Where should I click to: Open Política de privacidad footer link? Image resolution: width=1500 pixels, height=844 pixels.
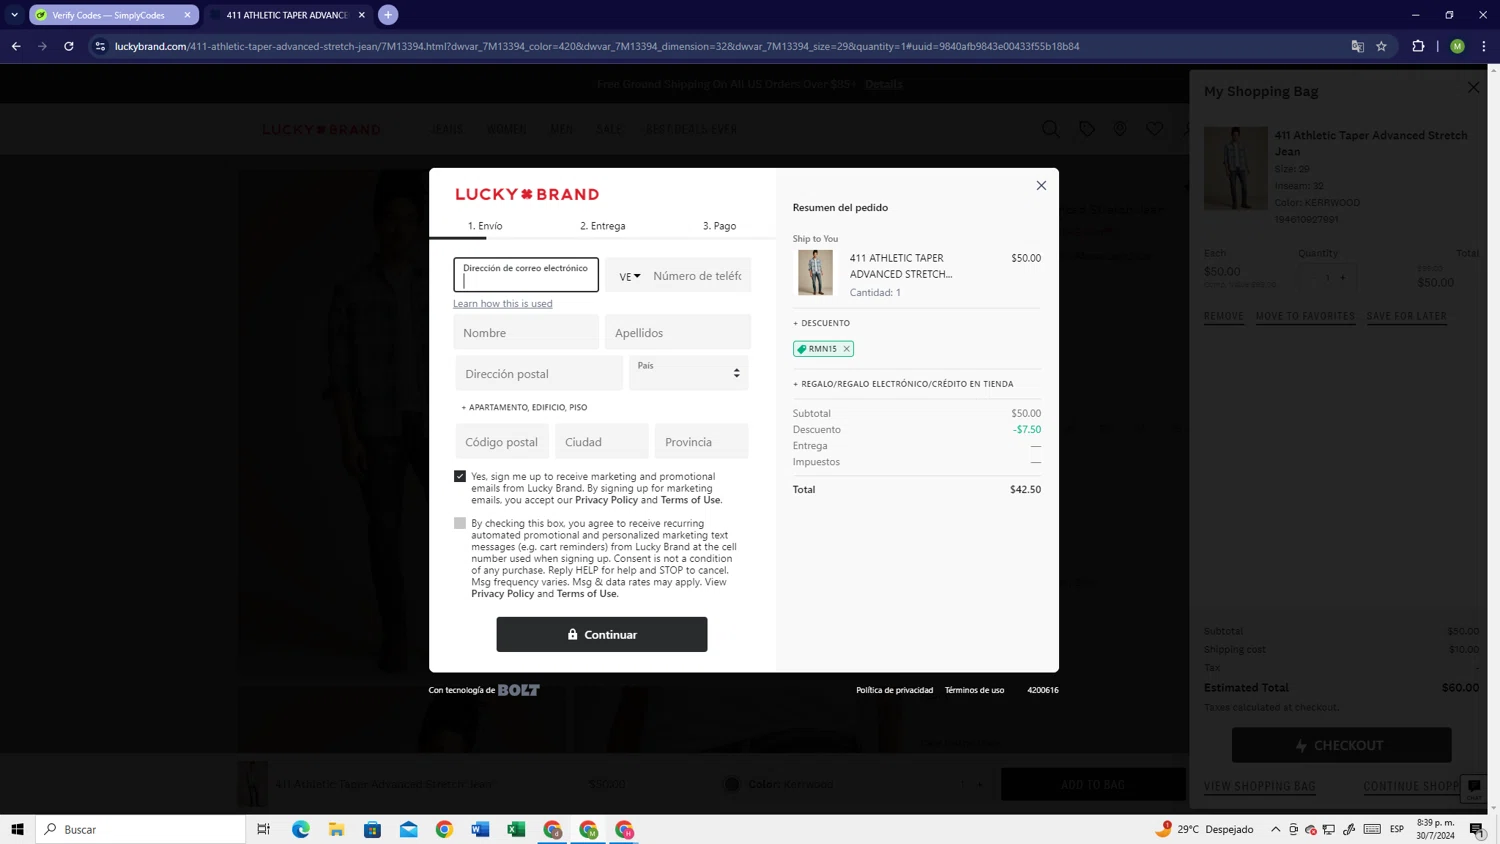click(x=894, y=690)
